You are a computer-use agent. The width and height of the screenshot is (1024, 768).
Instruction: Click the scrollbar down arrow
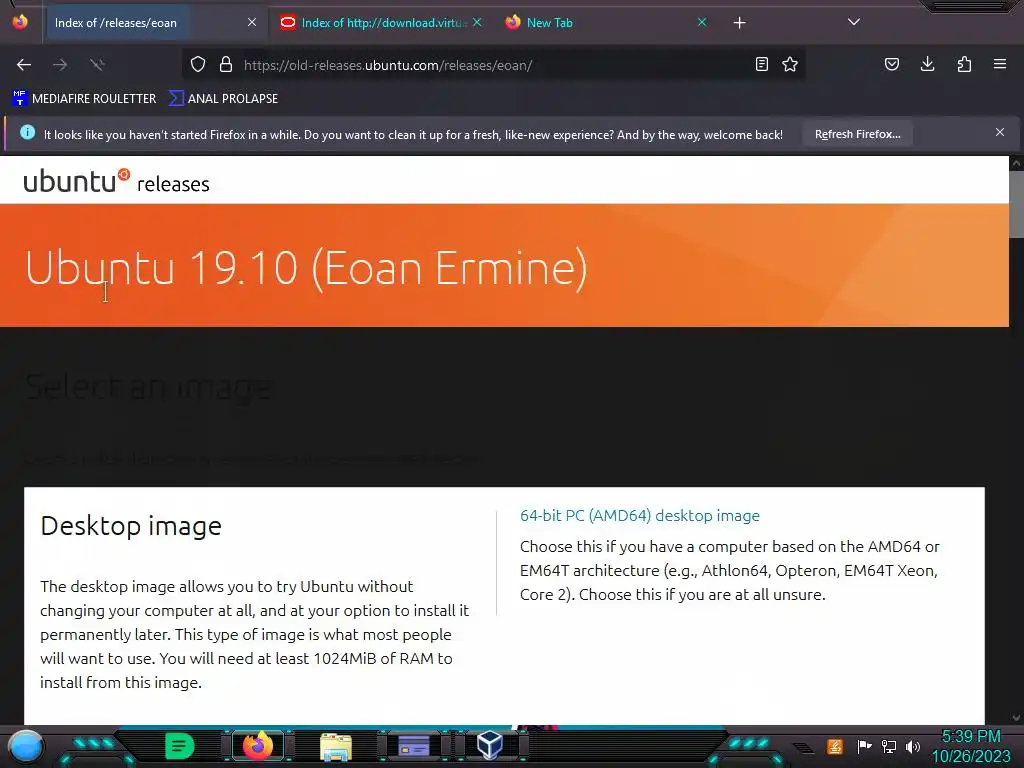coord(1016,717)
